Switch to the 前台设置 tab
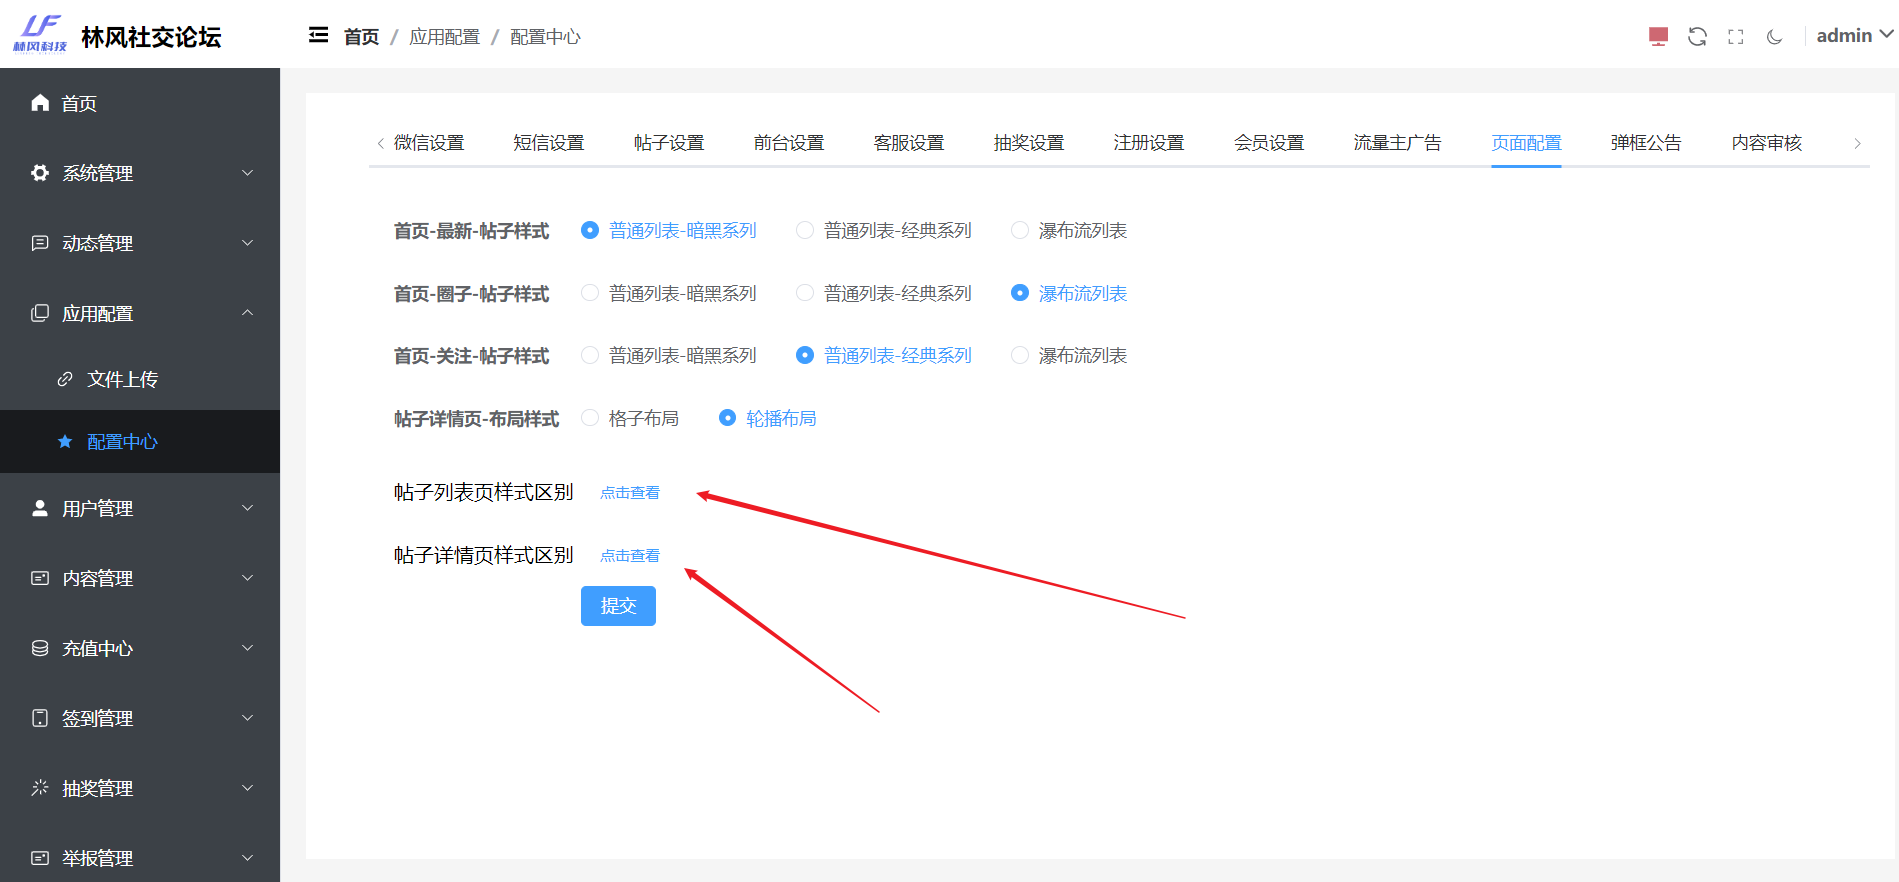This screenshot has height=882, width=1899. click(789, 143)
